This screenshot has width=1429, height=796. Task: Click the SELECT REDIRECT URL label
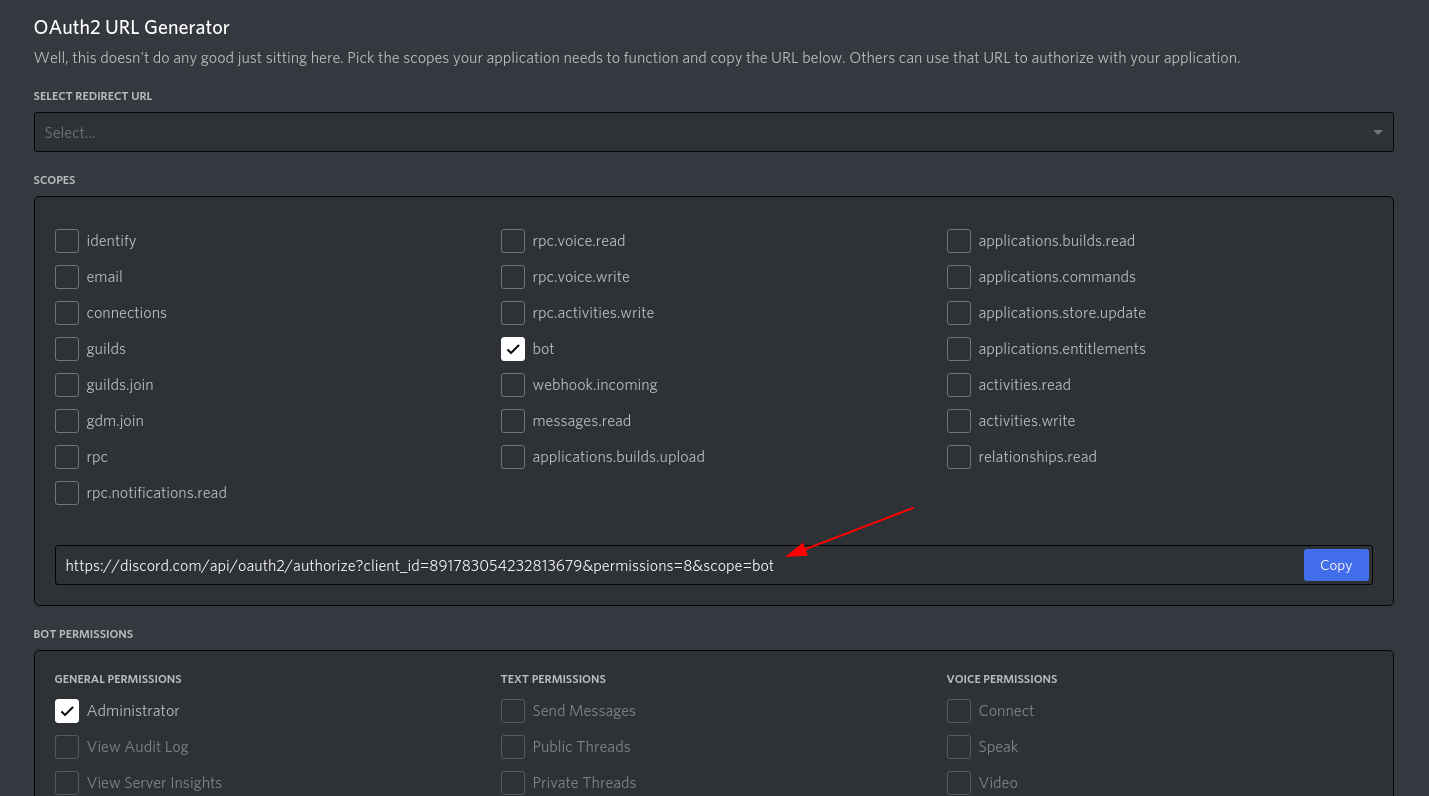(93, 96)
